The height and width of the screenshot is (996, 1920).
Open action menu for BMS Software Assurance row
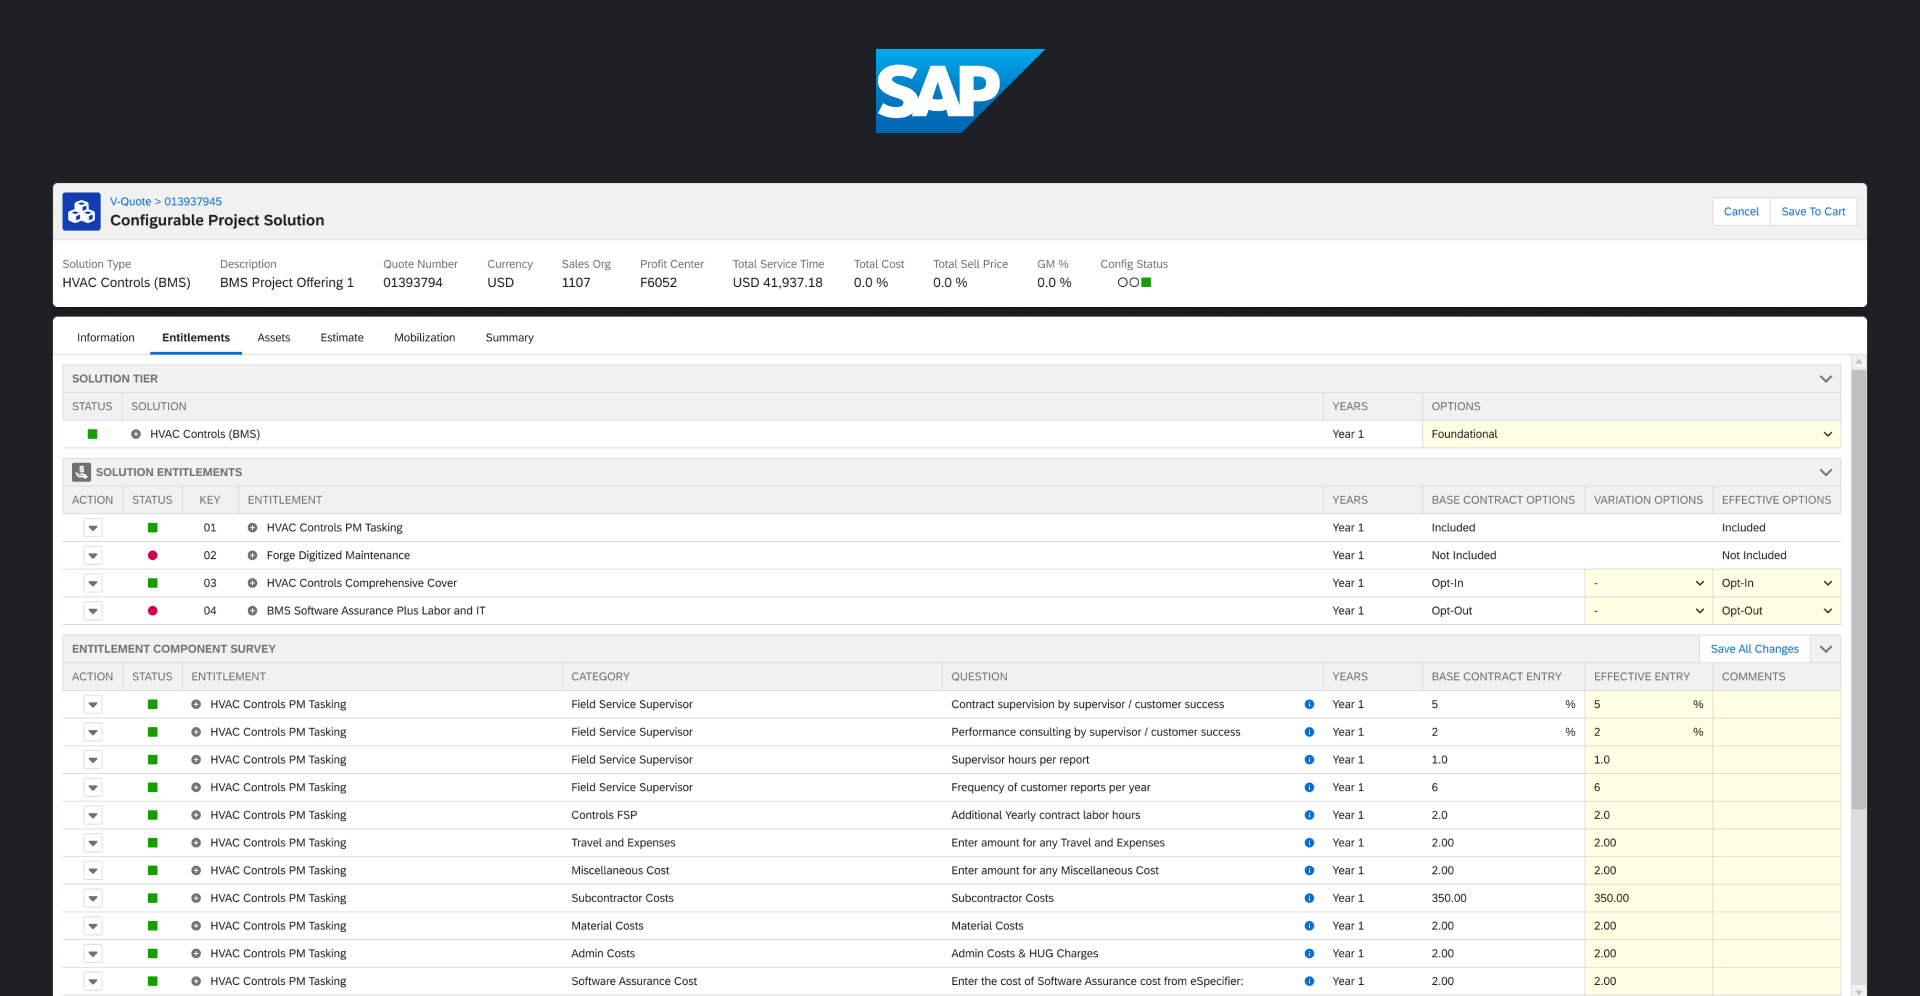(x=93, y=611)
